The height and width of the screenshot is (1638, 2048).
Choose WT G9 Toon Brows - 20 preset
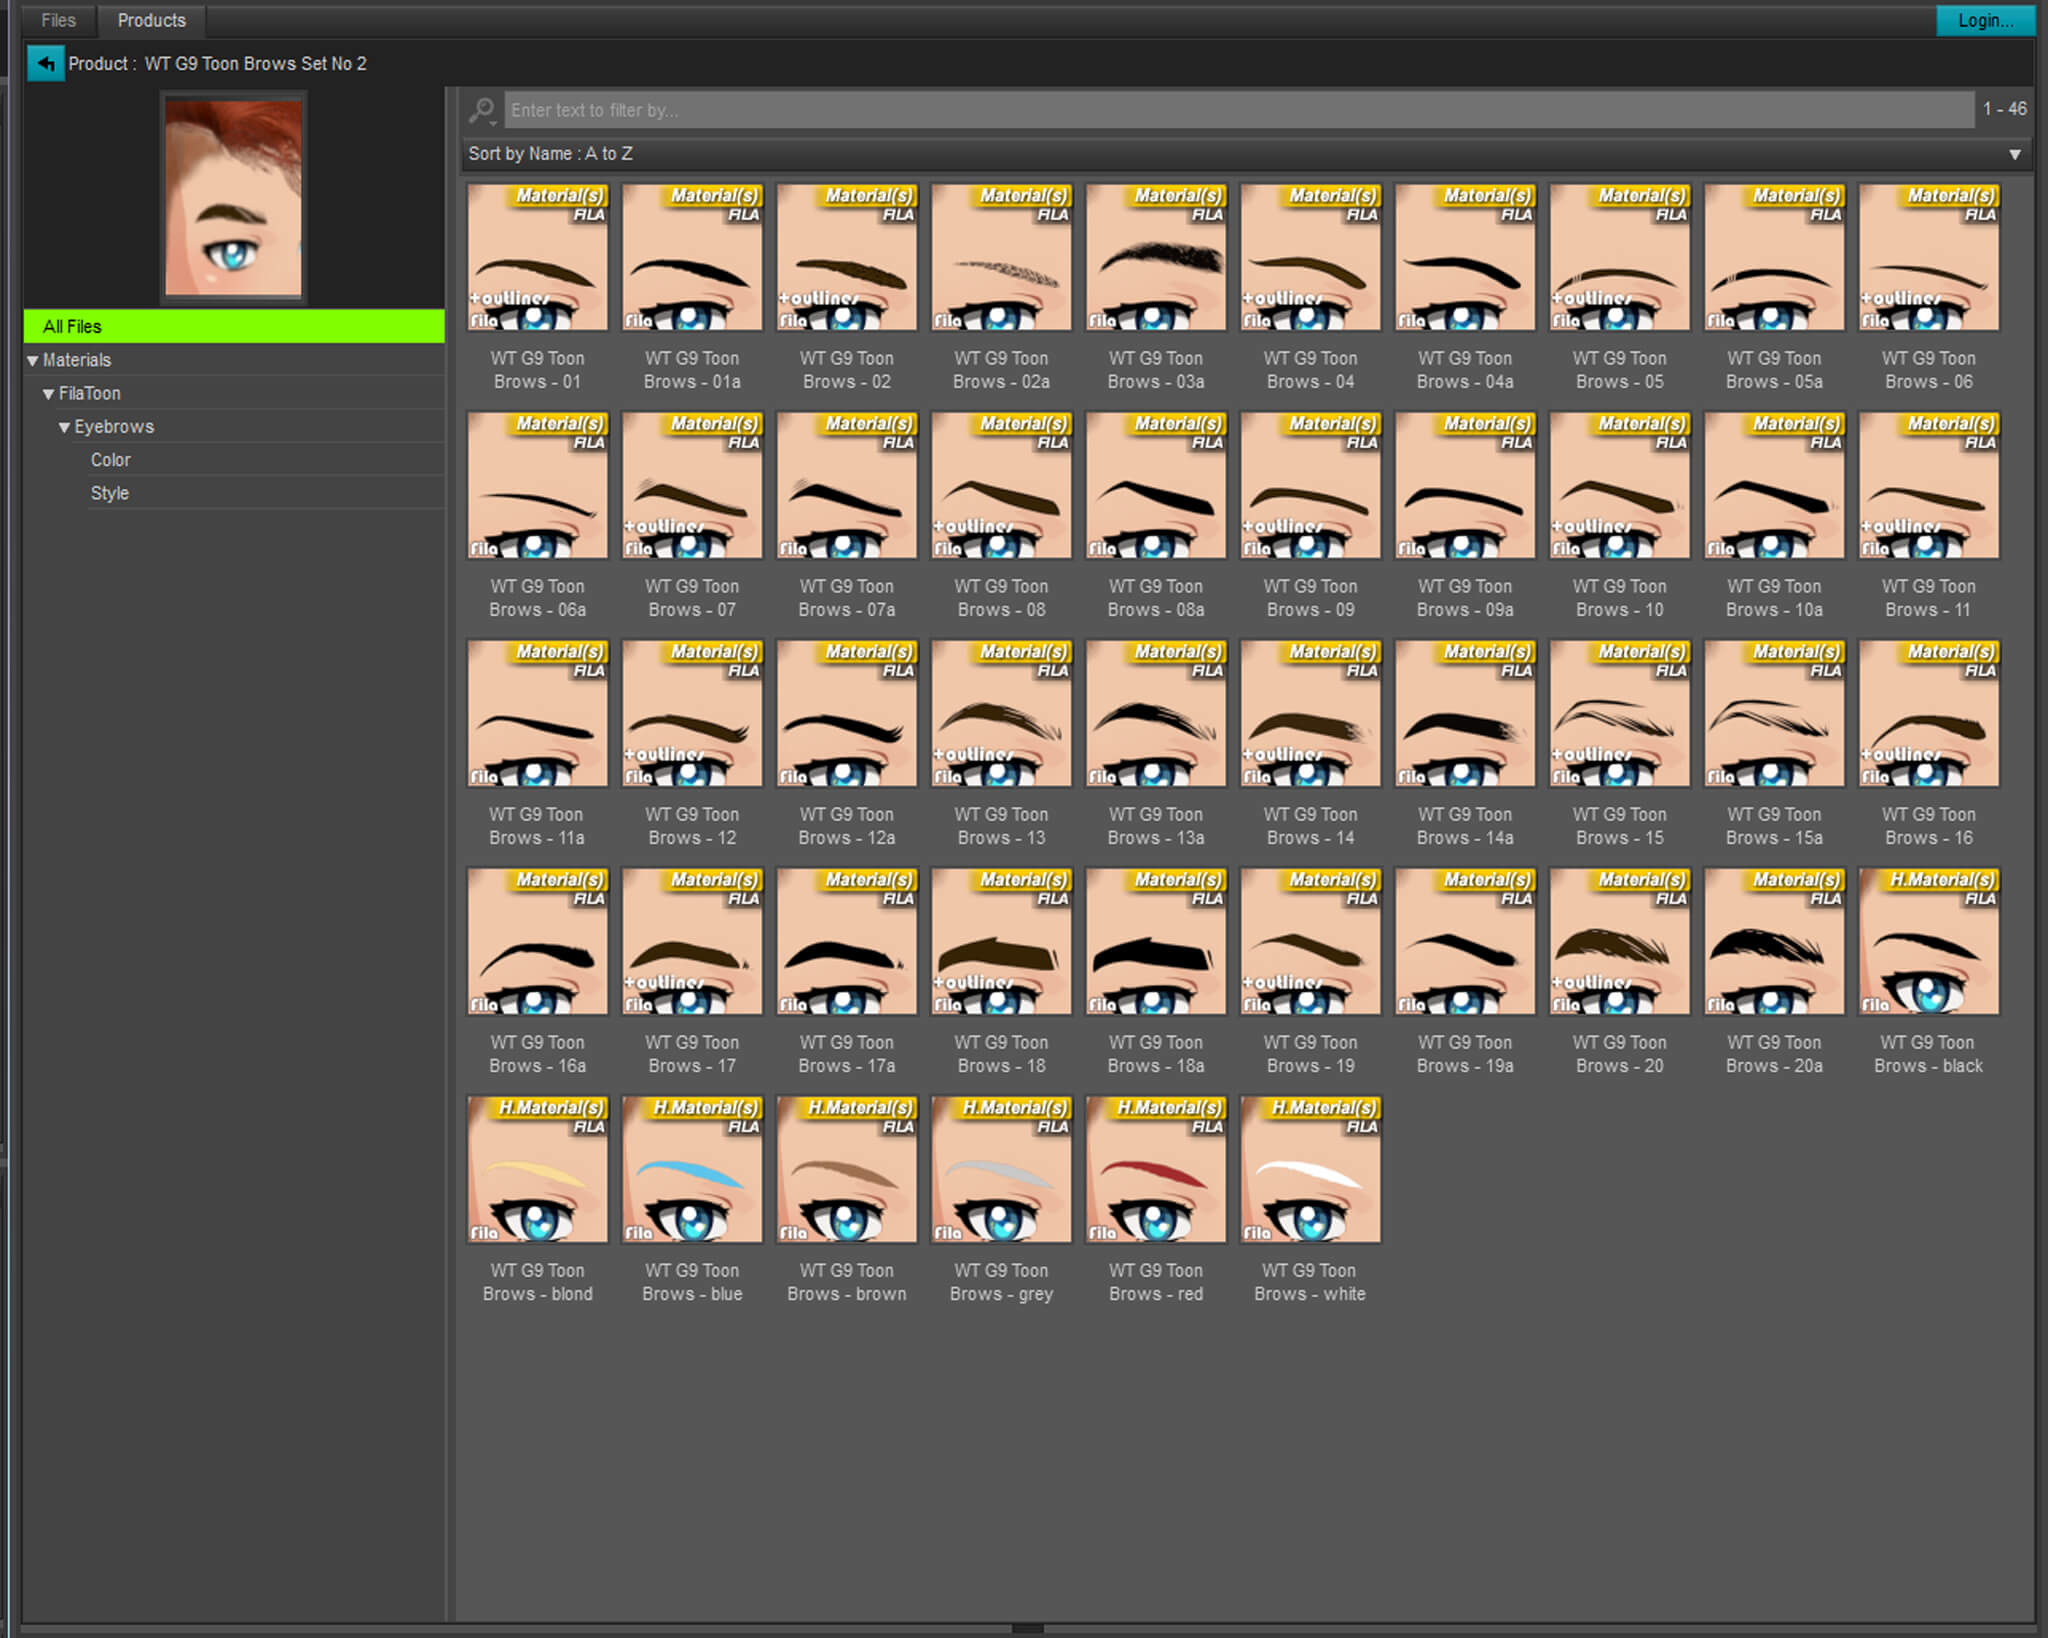click(1620, 941)
